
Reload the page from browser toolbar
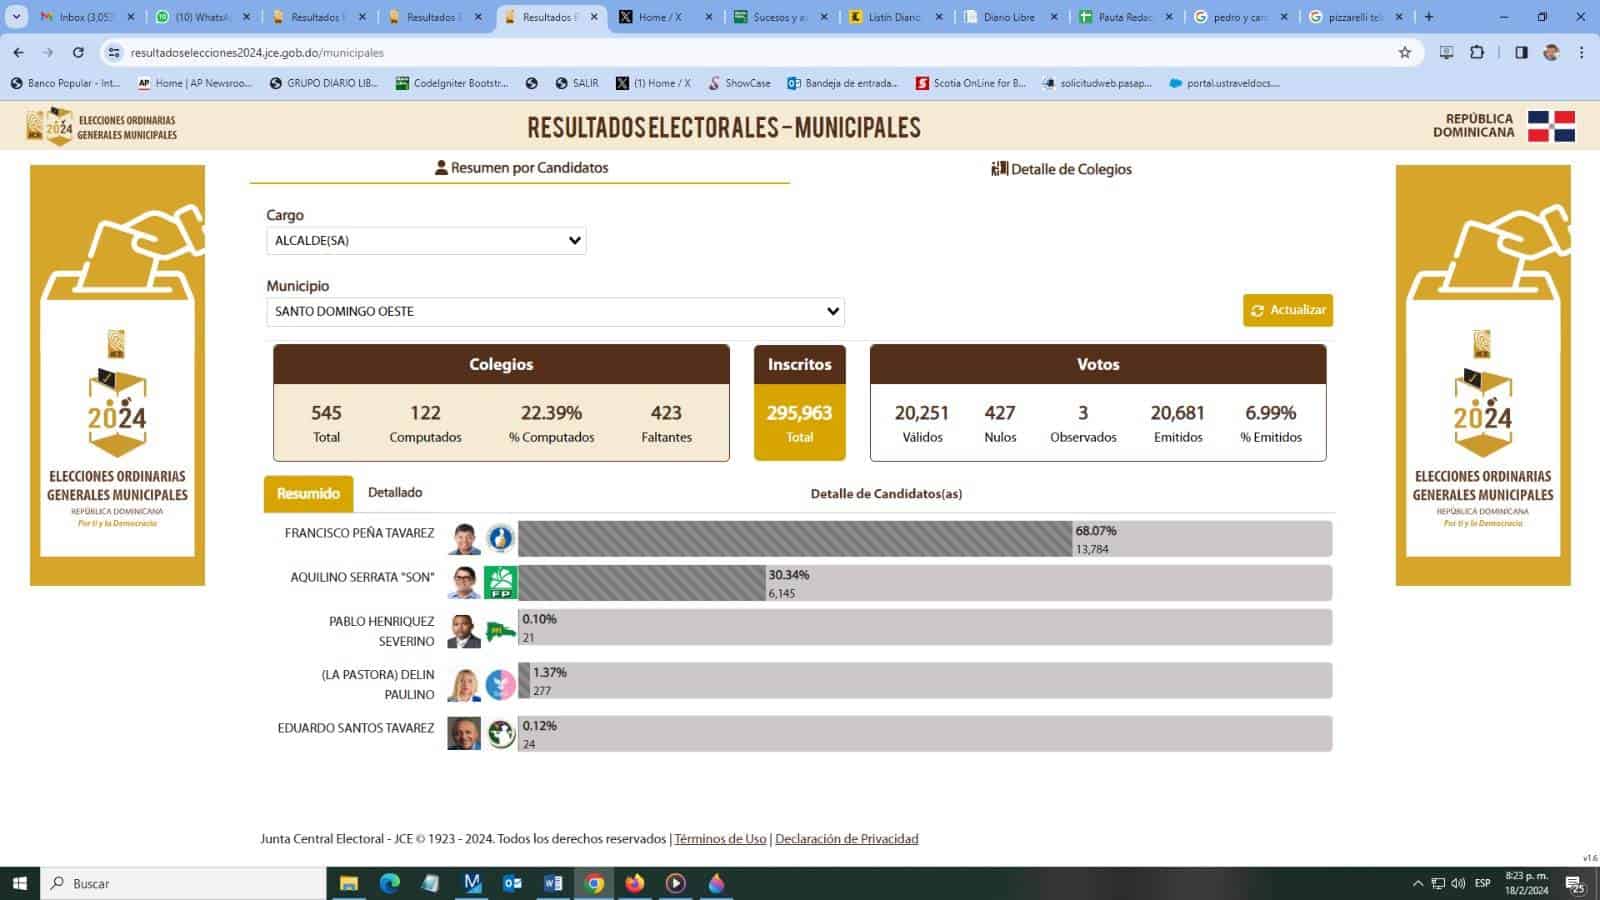78,52
